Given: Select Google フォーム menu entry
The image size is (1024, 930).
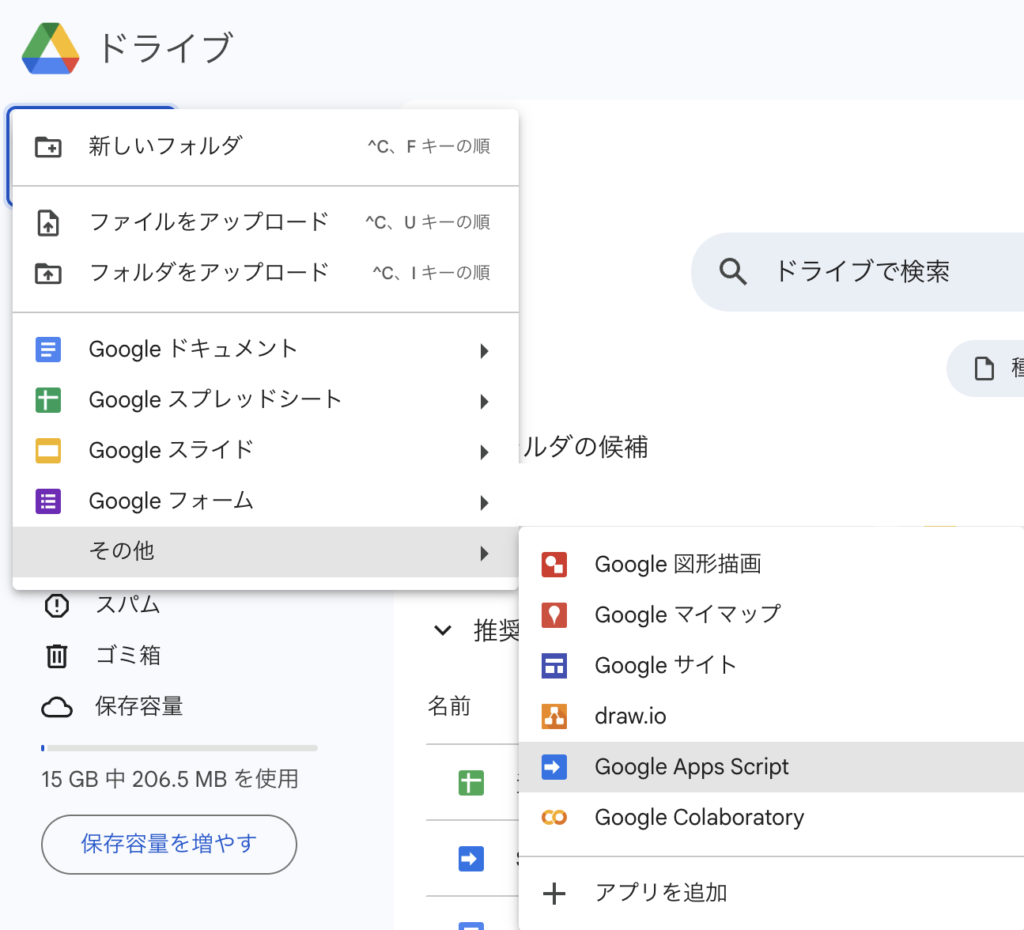Looking at the screenshot, I should click(265, 502).
